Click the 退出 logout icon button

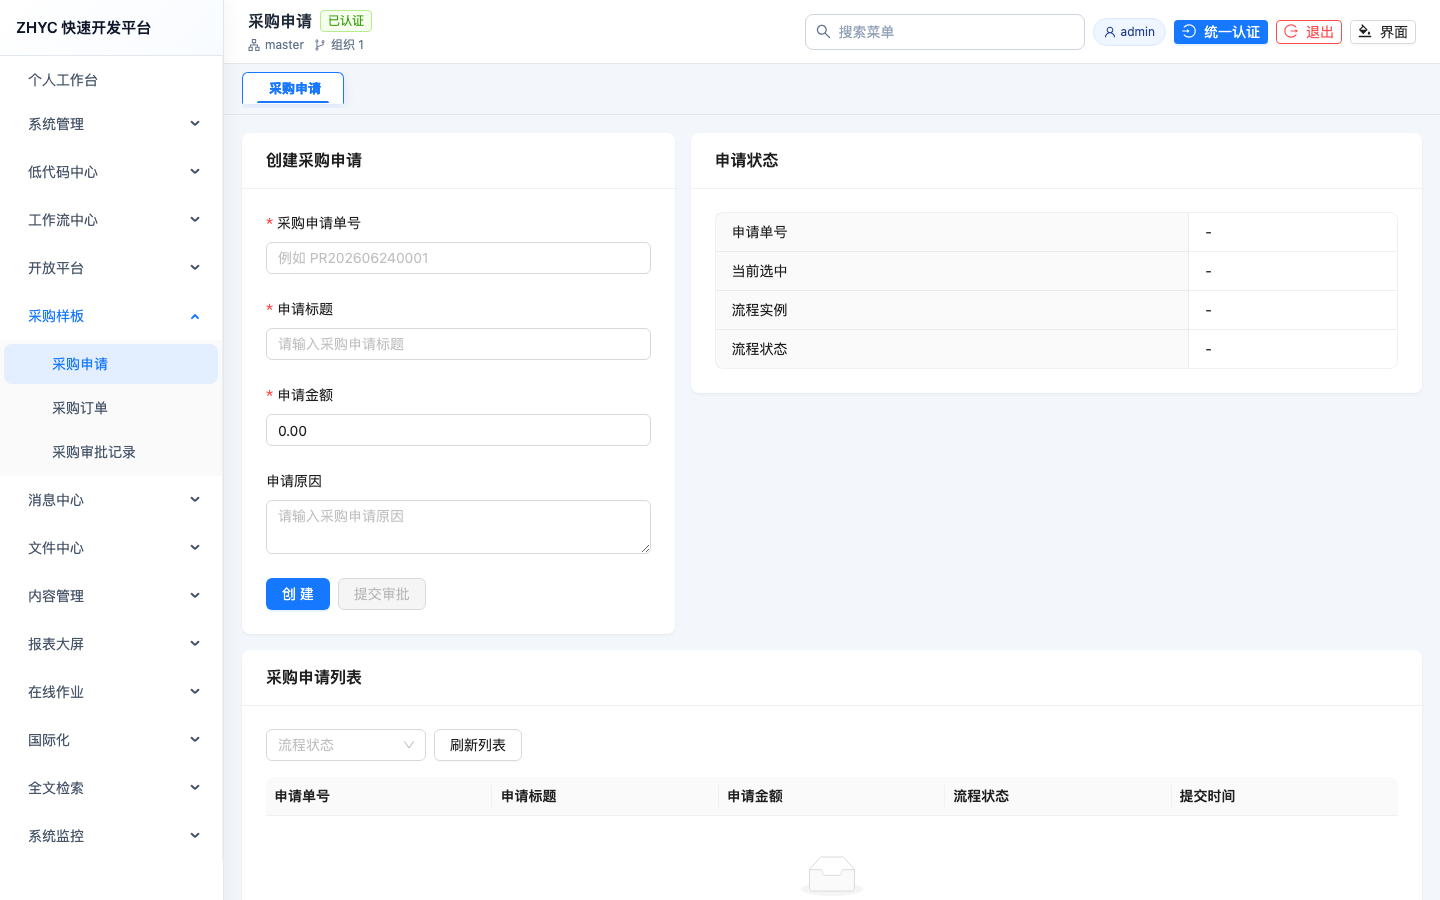pos(1291,32)
